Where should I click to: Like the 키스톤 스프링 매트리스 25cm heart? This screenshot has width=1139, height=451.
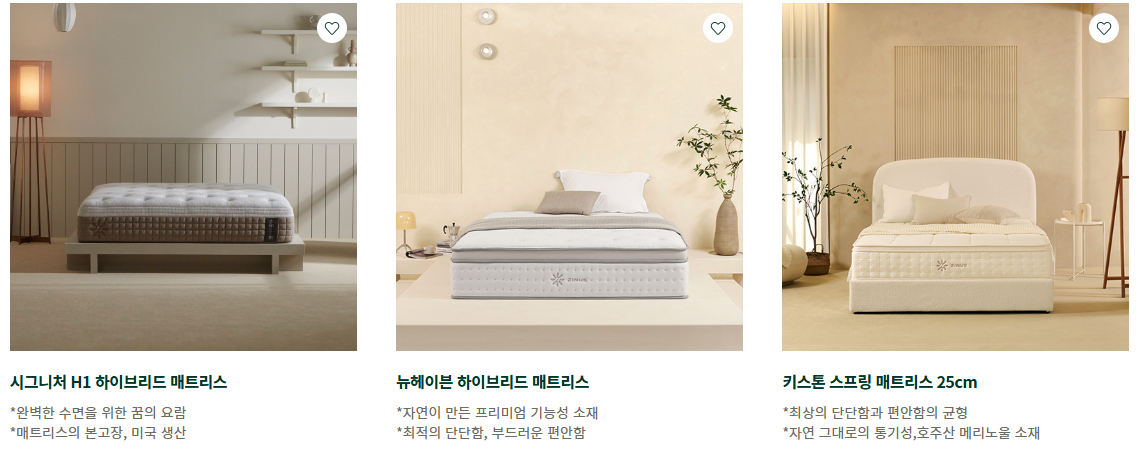[1103, 28]
